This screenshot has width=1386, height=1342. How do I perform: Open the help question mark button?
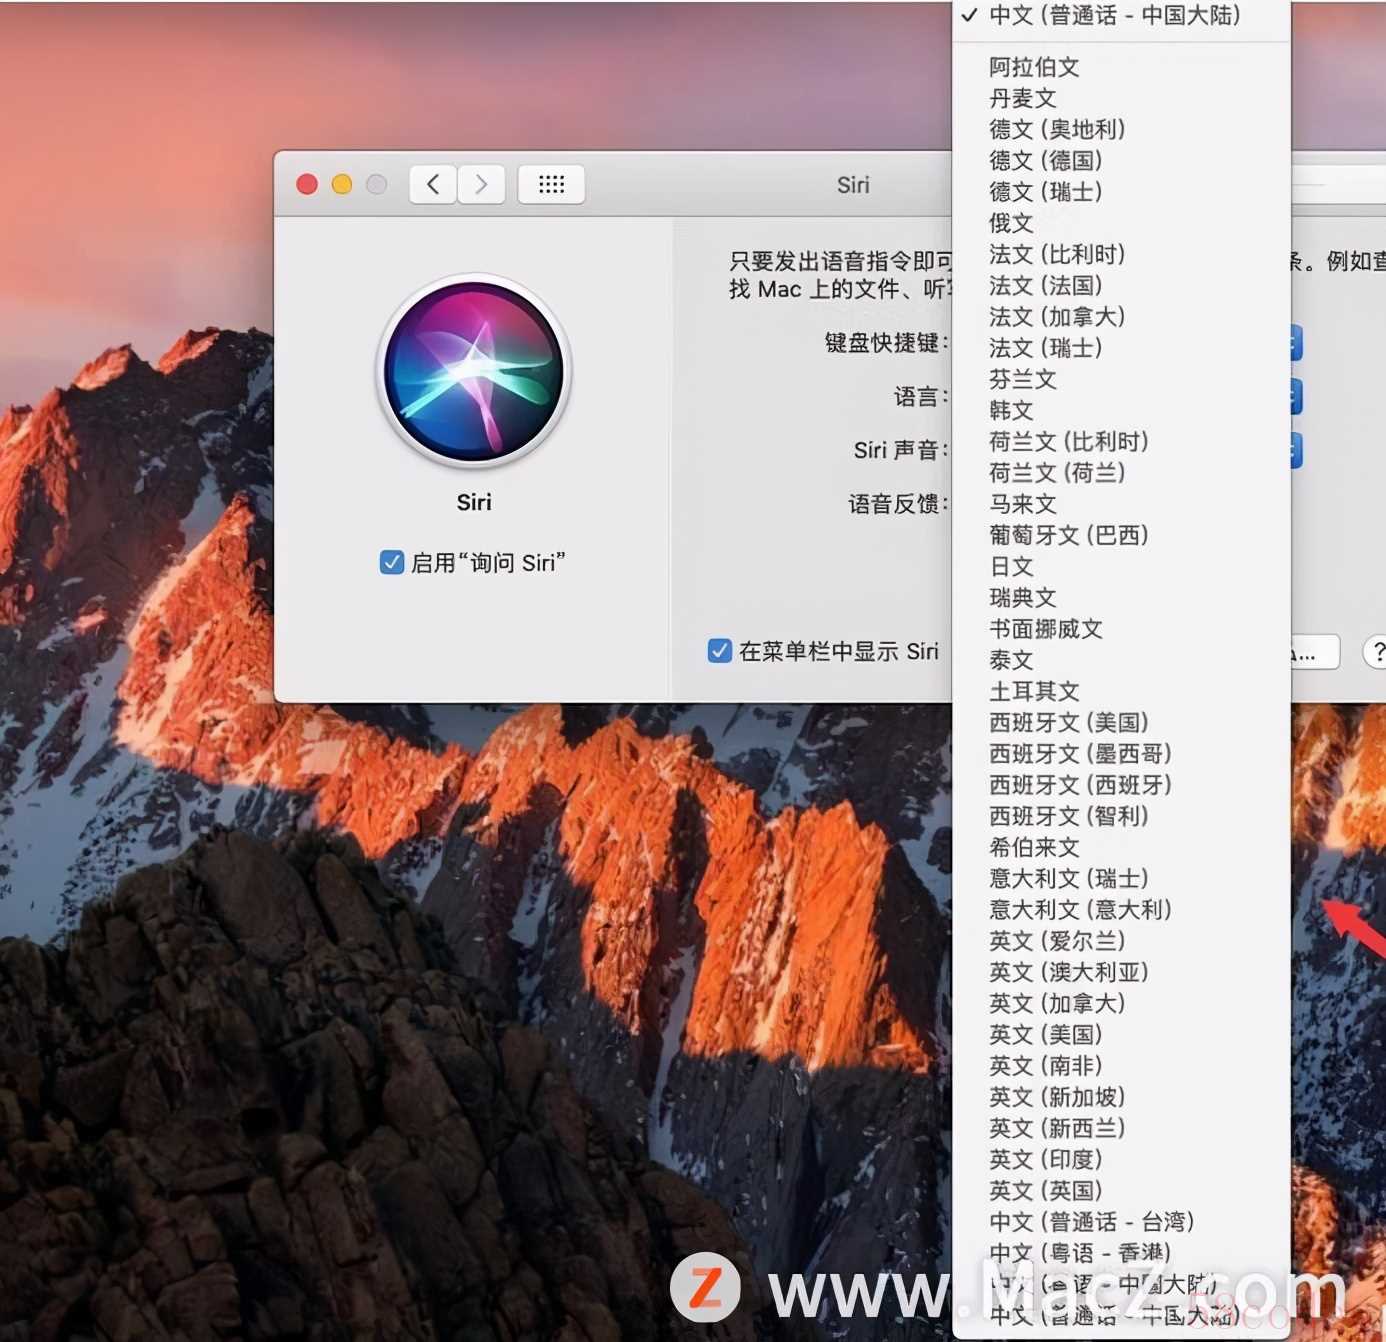click(1377, 652)
